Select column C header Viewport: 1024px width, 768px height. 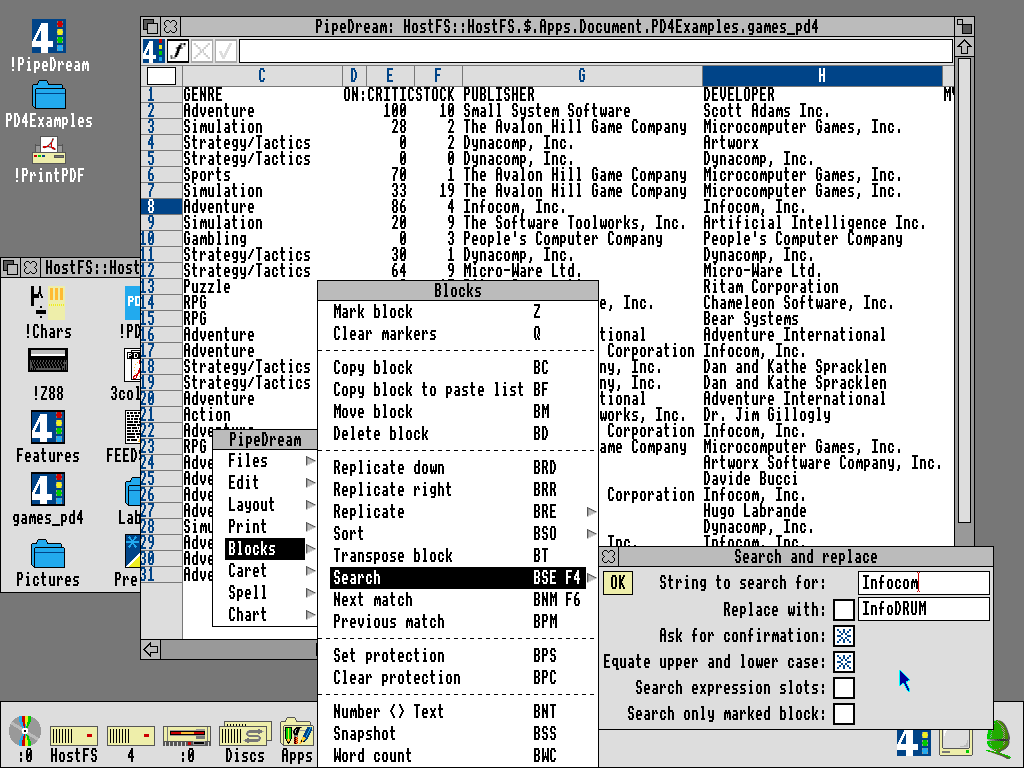coord(262,76)
